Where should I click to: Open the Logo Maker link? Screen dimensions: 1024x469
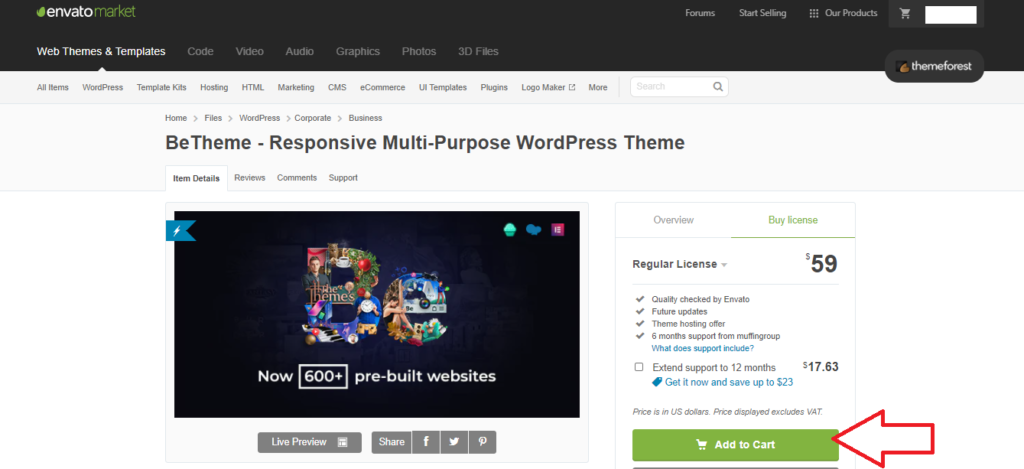pos(549,87)
